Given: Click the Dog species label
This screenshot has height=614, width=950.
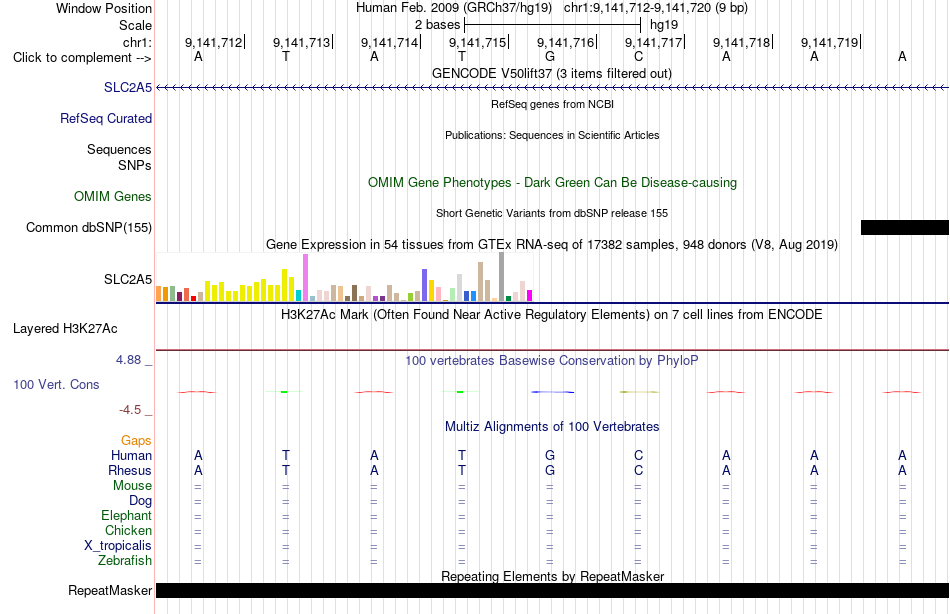Looking at the screenshot, I should (x=141, y=501).
